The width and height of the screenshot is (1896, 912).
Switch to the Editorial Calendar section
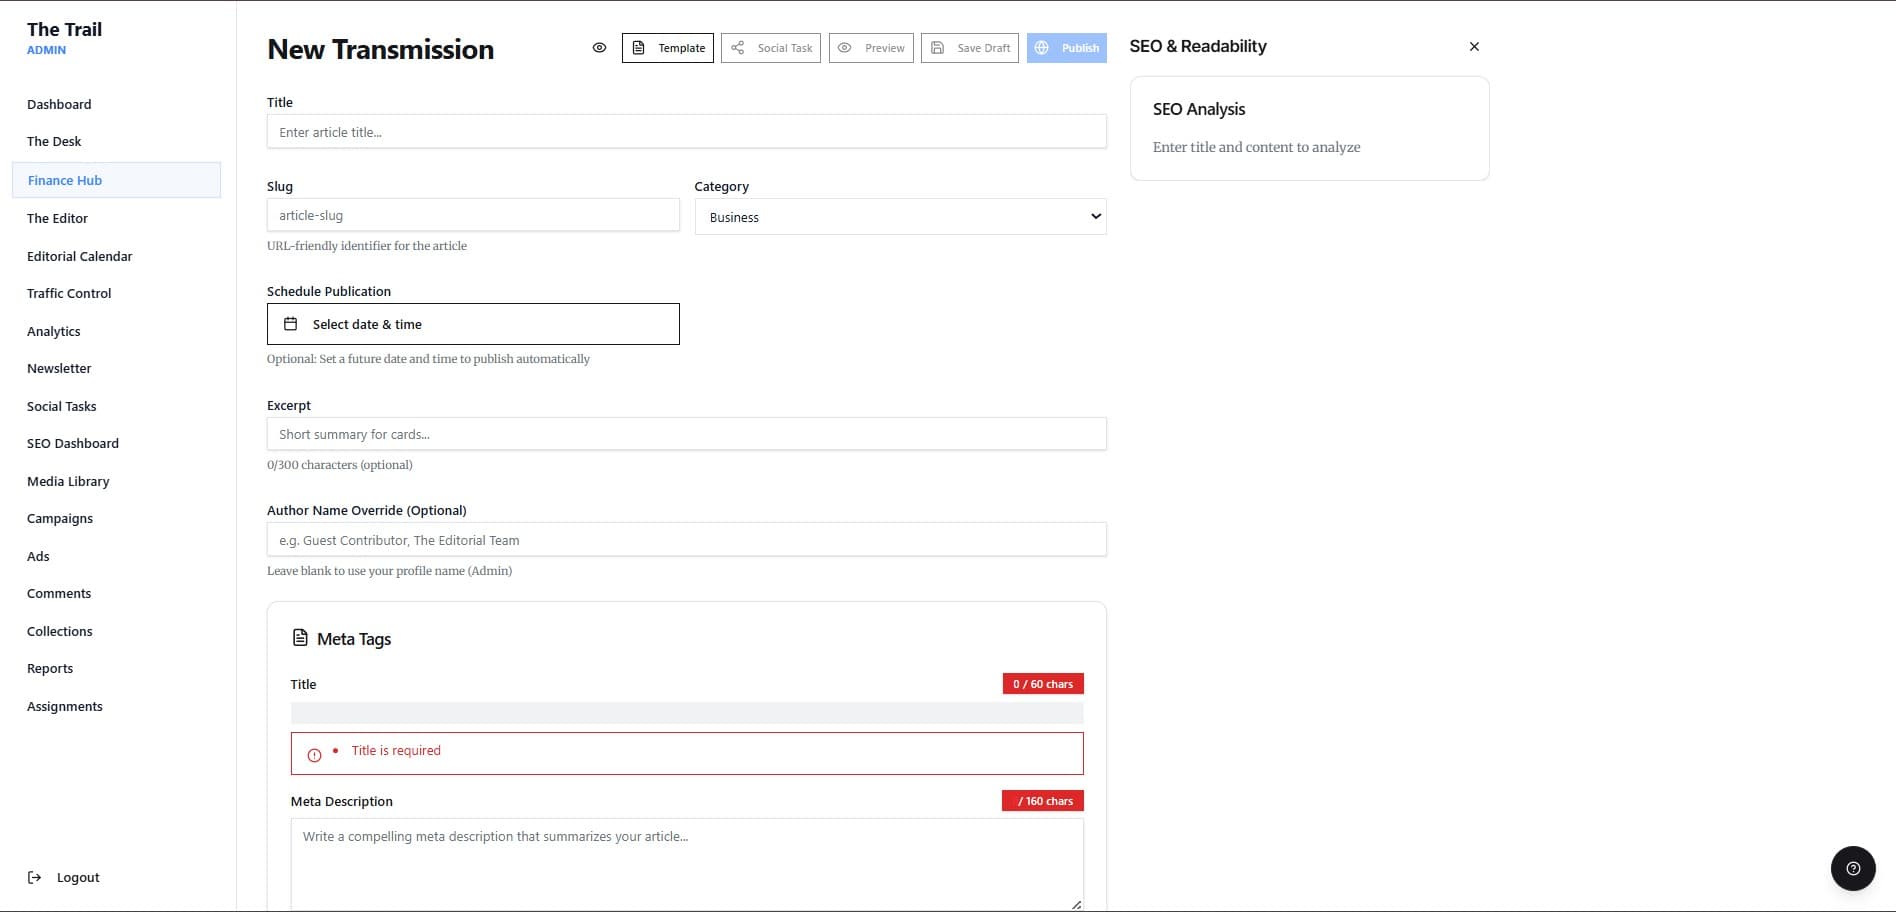79,256
